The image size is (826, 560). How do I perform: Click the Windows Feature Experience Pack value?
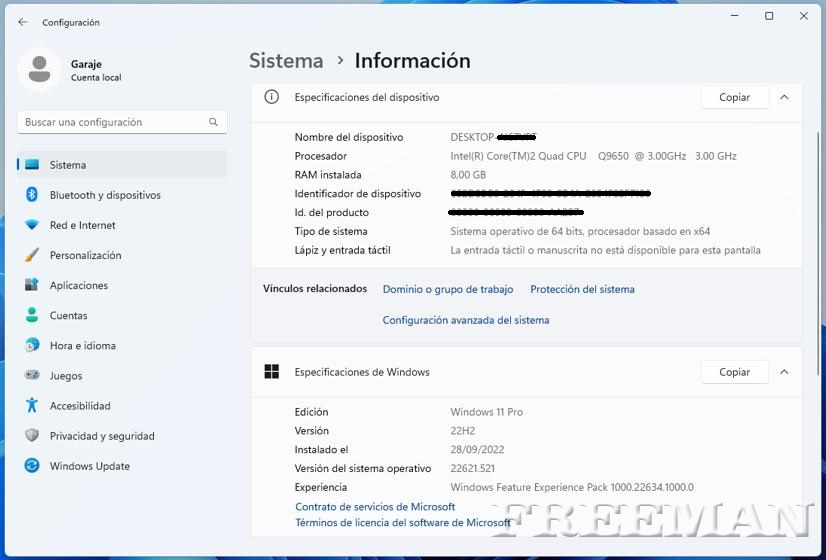pyautogui.click(x=572, y=487)
